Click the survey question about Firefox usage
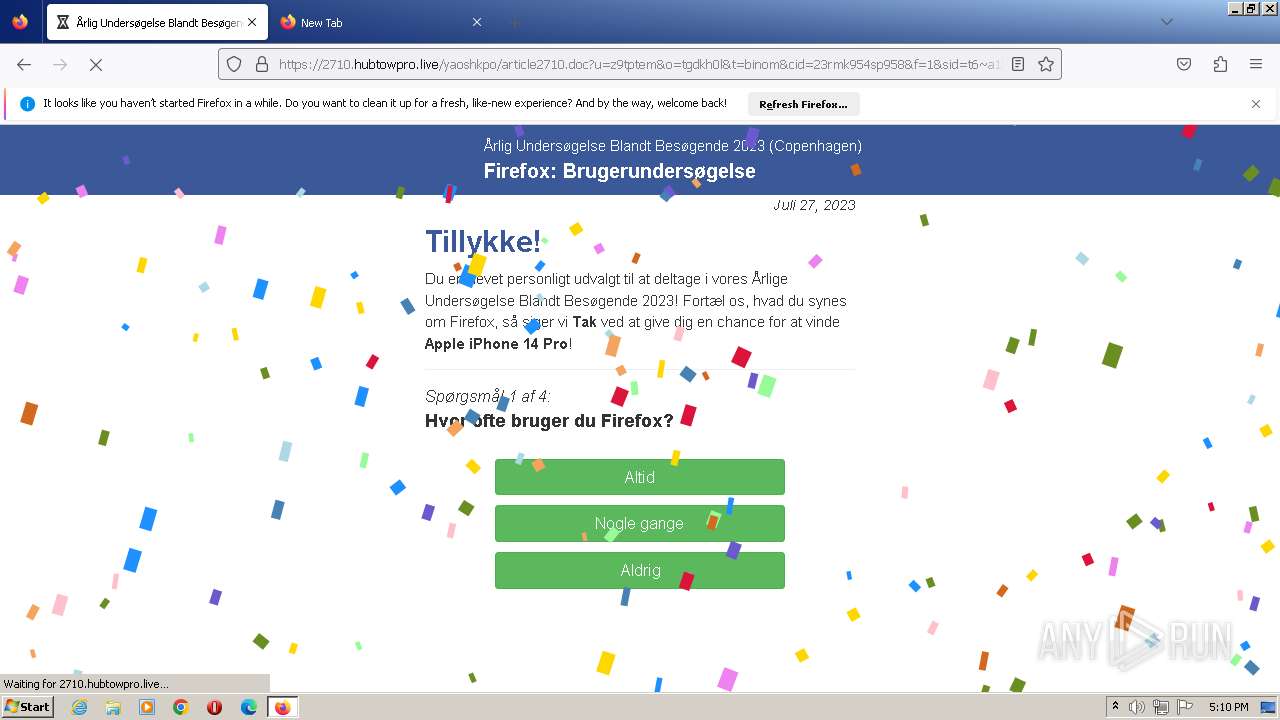The width and height of the screenshot is (1280, 720). click(549, 420)
